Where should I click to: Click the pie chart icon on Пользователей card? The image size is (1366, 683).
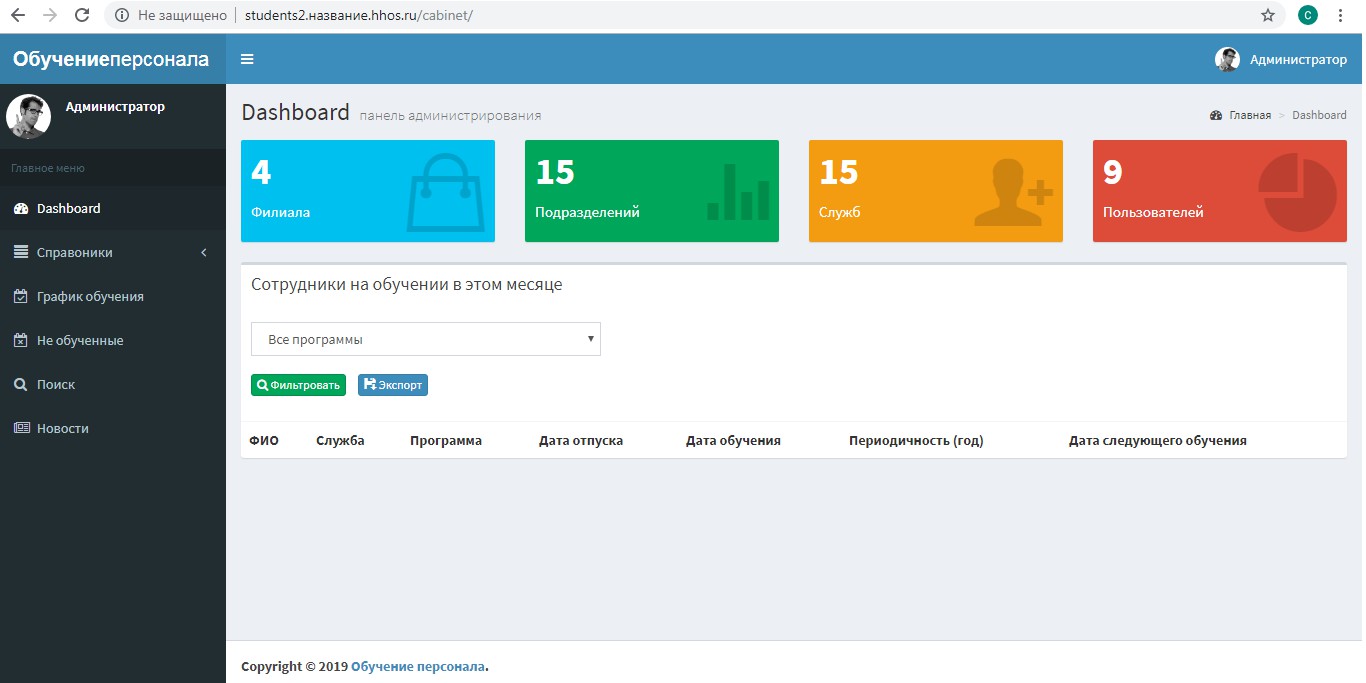[x=1298, y=192]
